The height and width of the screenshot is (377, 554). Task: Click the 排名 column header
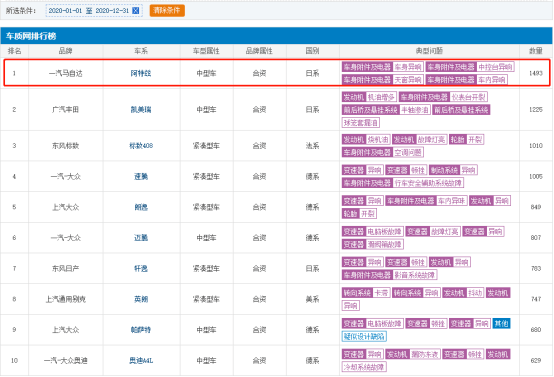14,51
